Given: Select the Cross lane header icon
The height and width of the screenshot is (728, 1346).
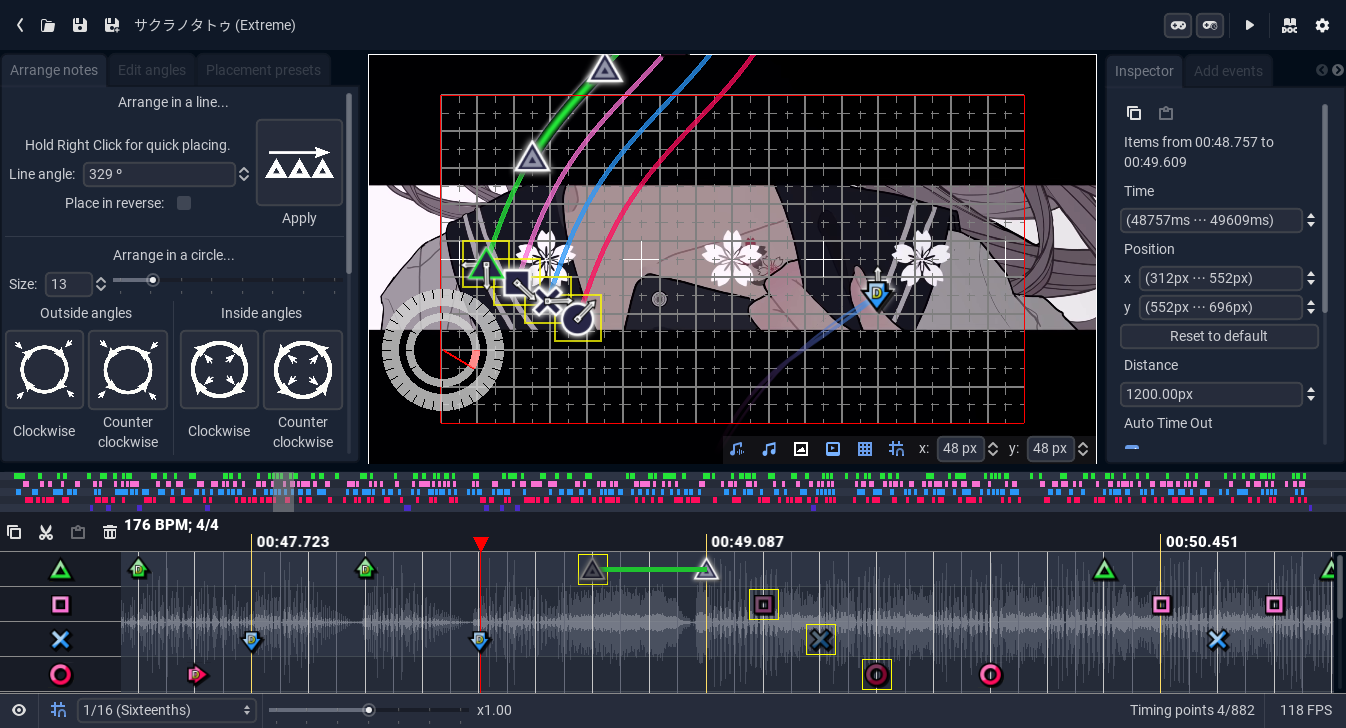Looking at the screenshot, I should tap(61, 639).
